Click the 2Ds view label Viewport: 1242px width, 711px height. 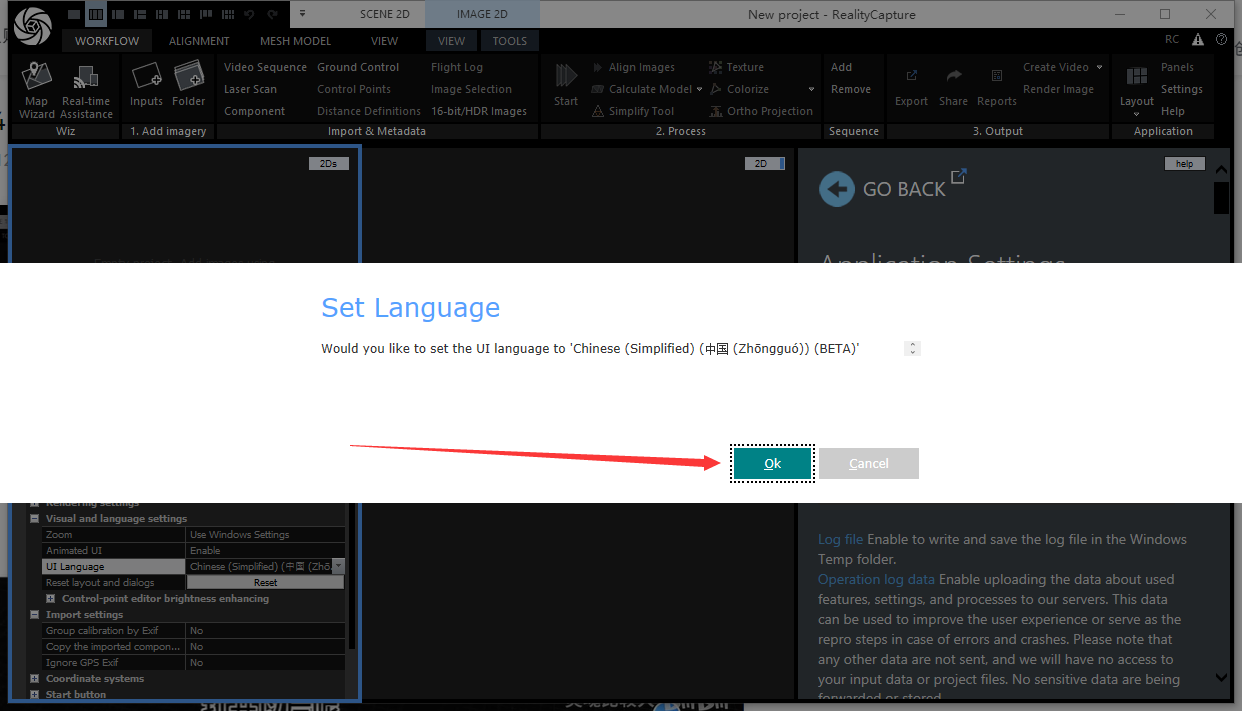[x=329, y=164]
